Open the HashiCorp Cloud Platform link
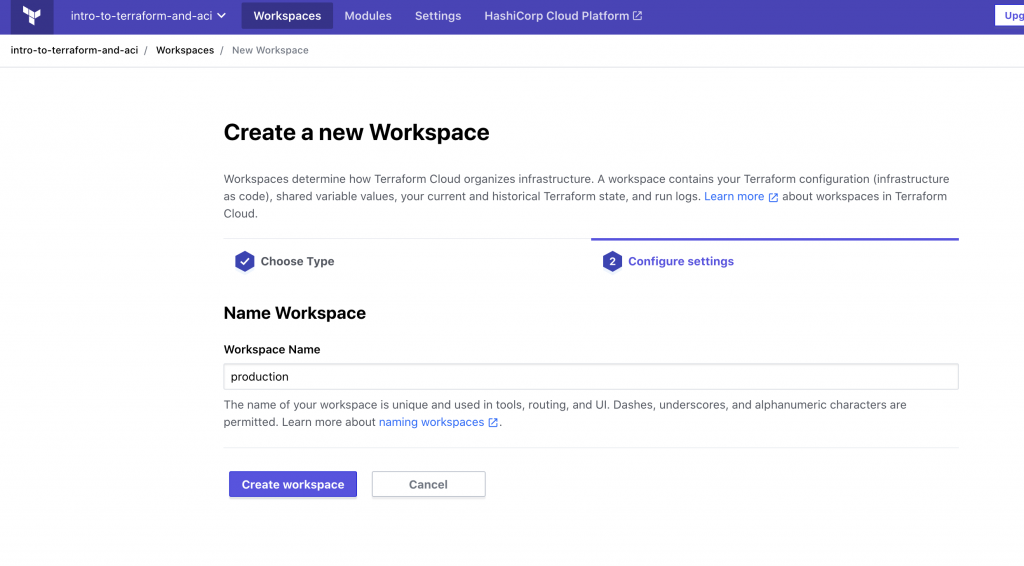The image size is (1024, 566). (556, 16)
